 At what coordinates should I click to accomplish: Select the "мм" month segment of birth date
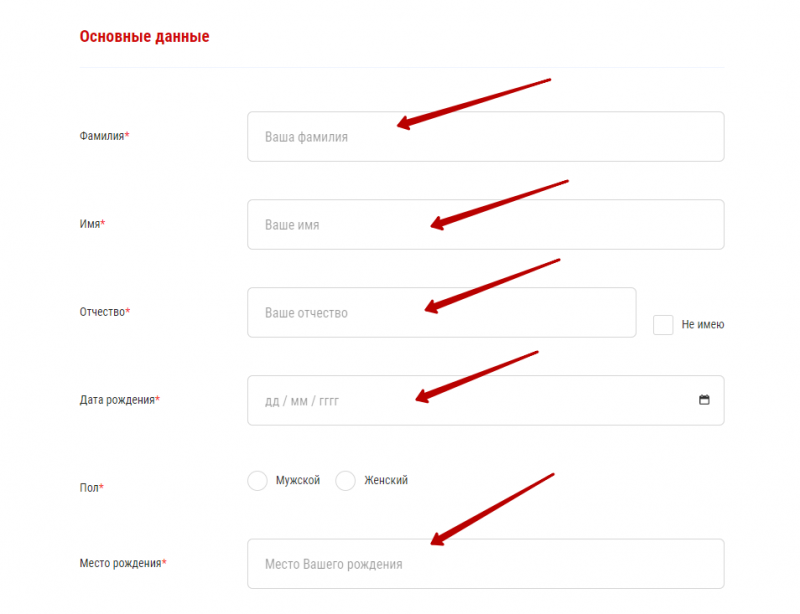pyautogui.click(x=300, y=401)
